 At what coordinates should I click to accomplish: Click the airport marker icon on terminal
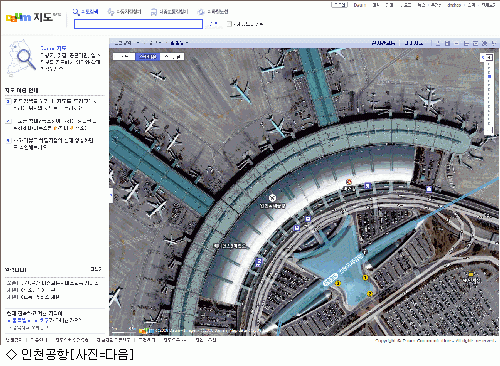[x=272, y=198]
